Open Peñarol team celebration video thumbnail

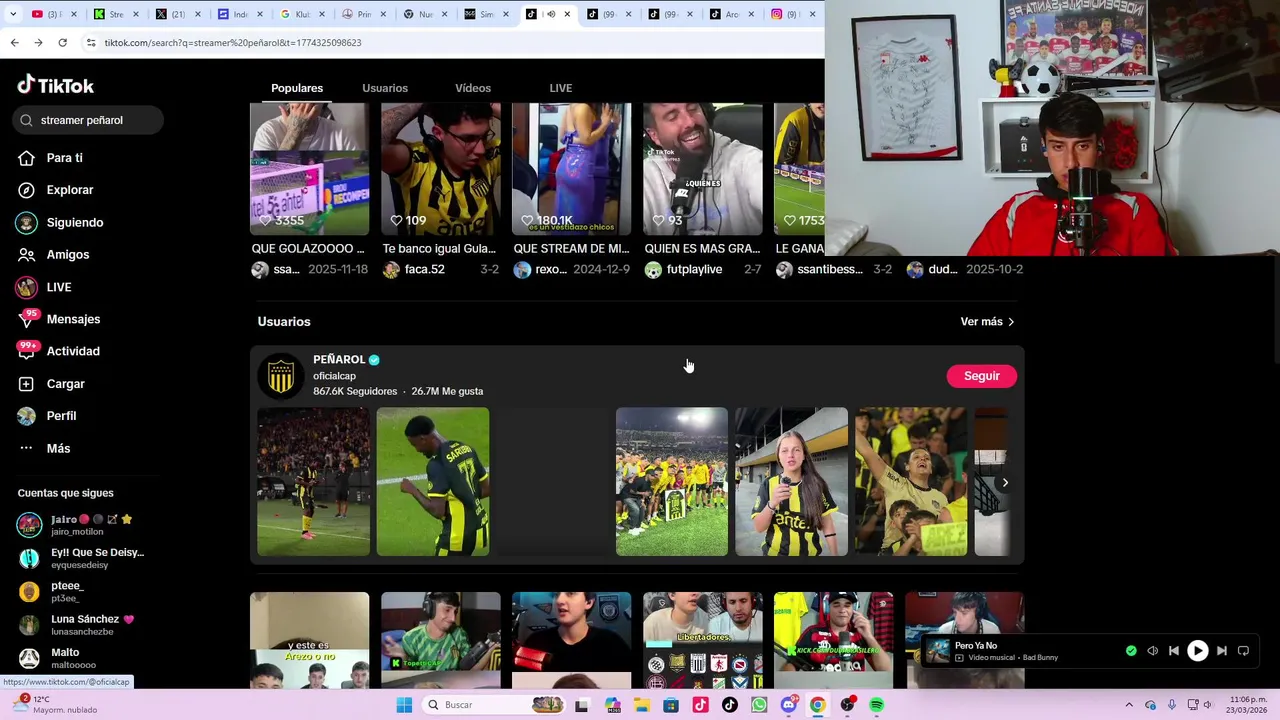(672, 481)
